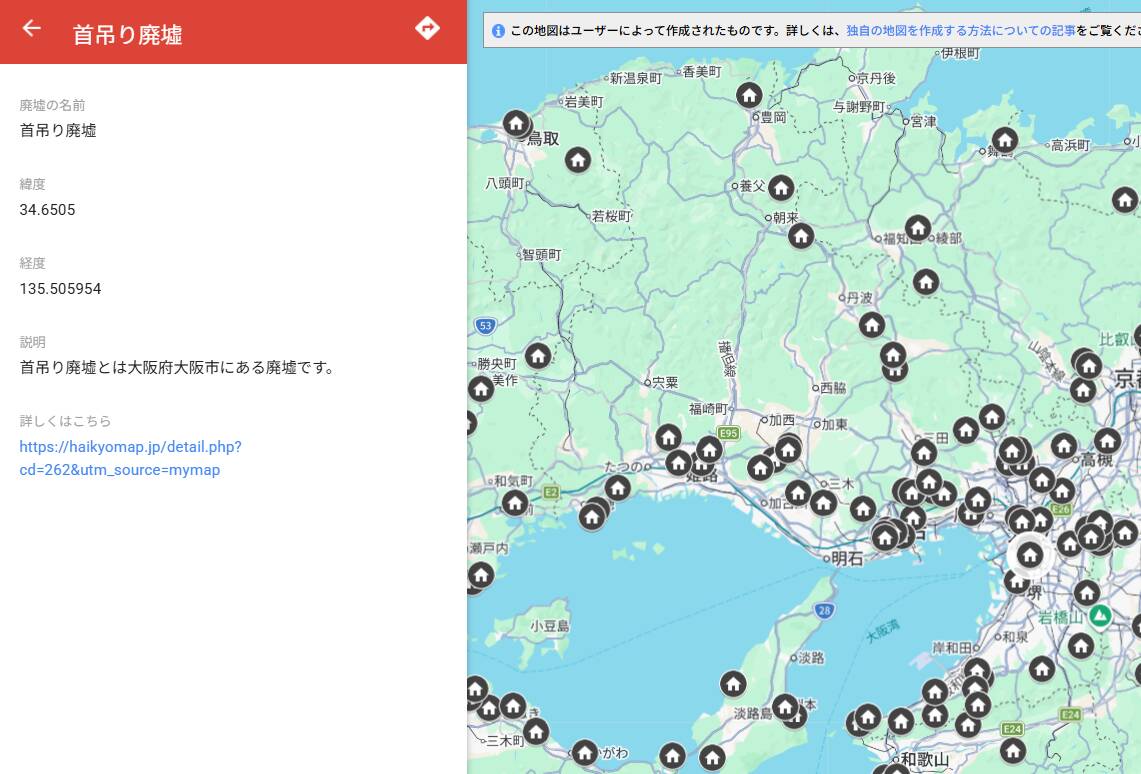Click the blue info icon in the map banner

point(498,31)
